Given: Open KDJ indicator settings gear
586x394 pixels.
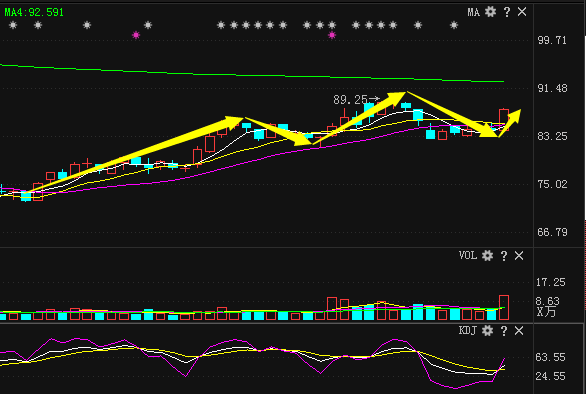Looking at the screenshot, I should tap(487, 331).
